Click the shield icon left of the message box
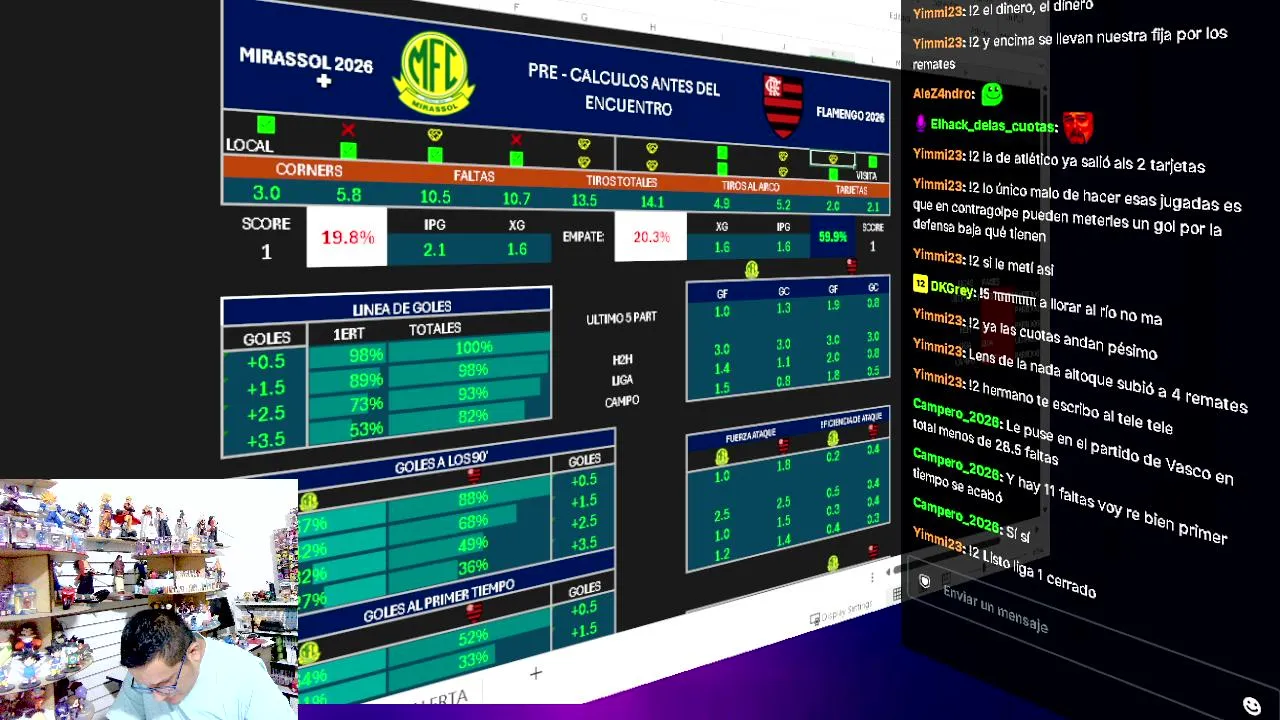1280x720 pixels. pyautogui.click(x=925, y=581)
